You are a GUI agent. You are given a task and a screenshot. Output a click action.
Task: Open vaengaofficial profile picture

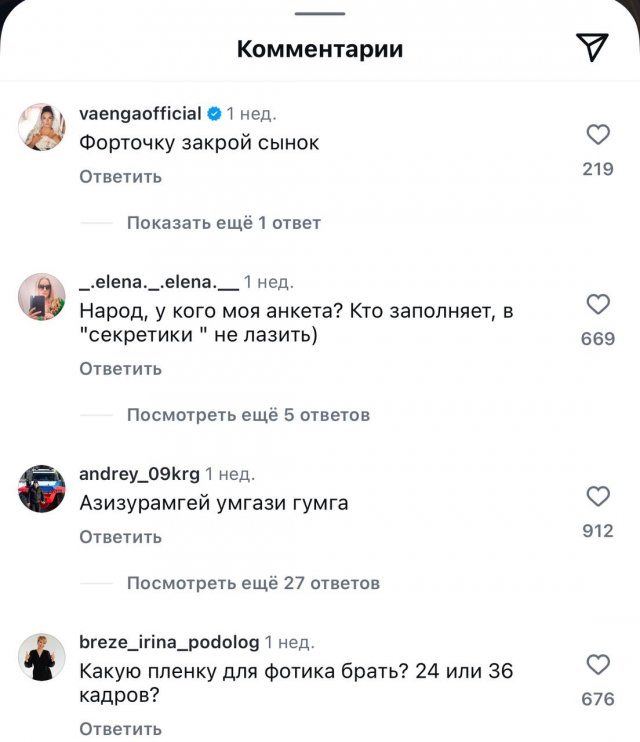click(42, 127)
